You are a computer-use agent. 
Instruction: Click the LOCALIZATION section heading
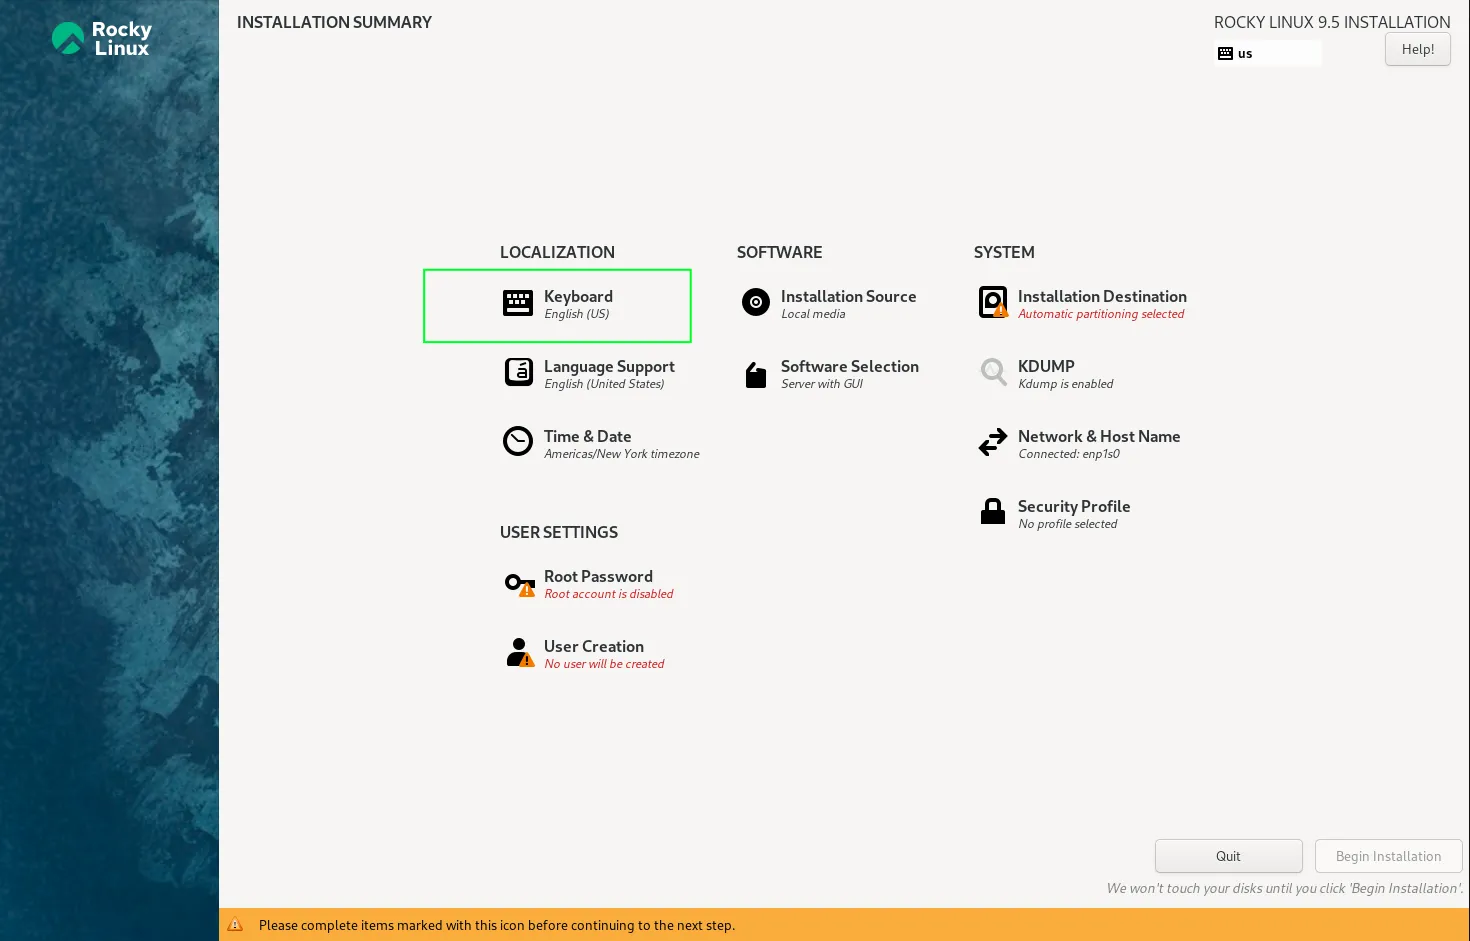(557, 252)
